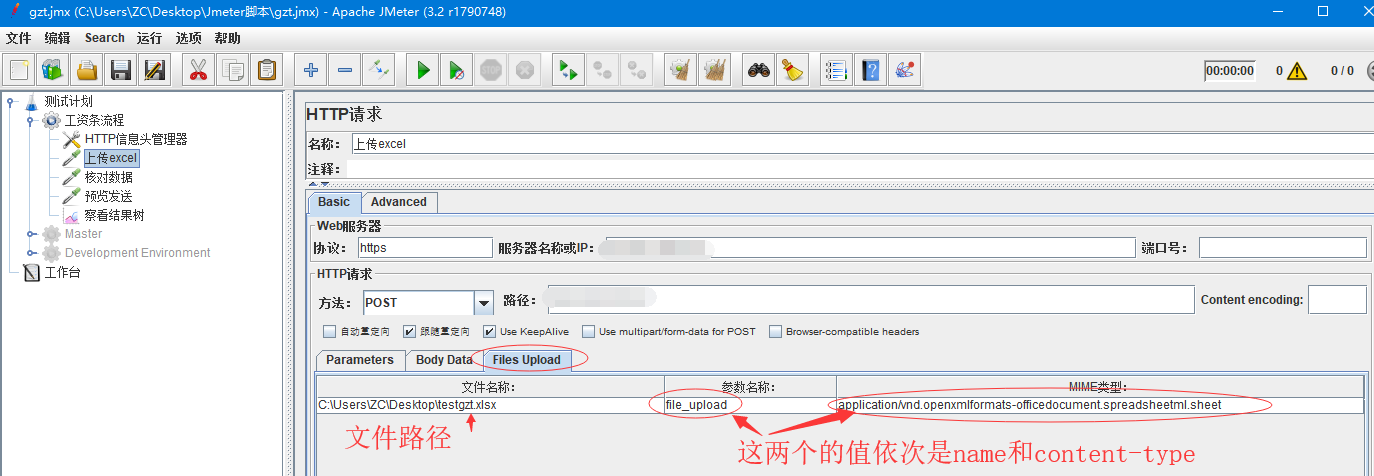Open the Search menu
1374x476 pixels.
click(105, 38)
